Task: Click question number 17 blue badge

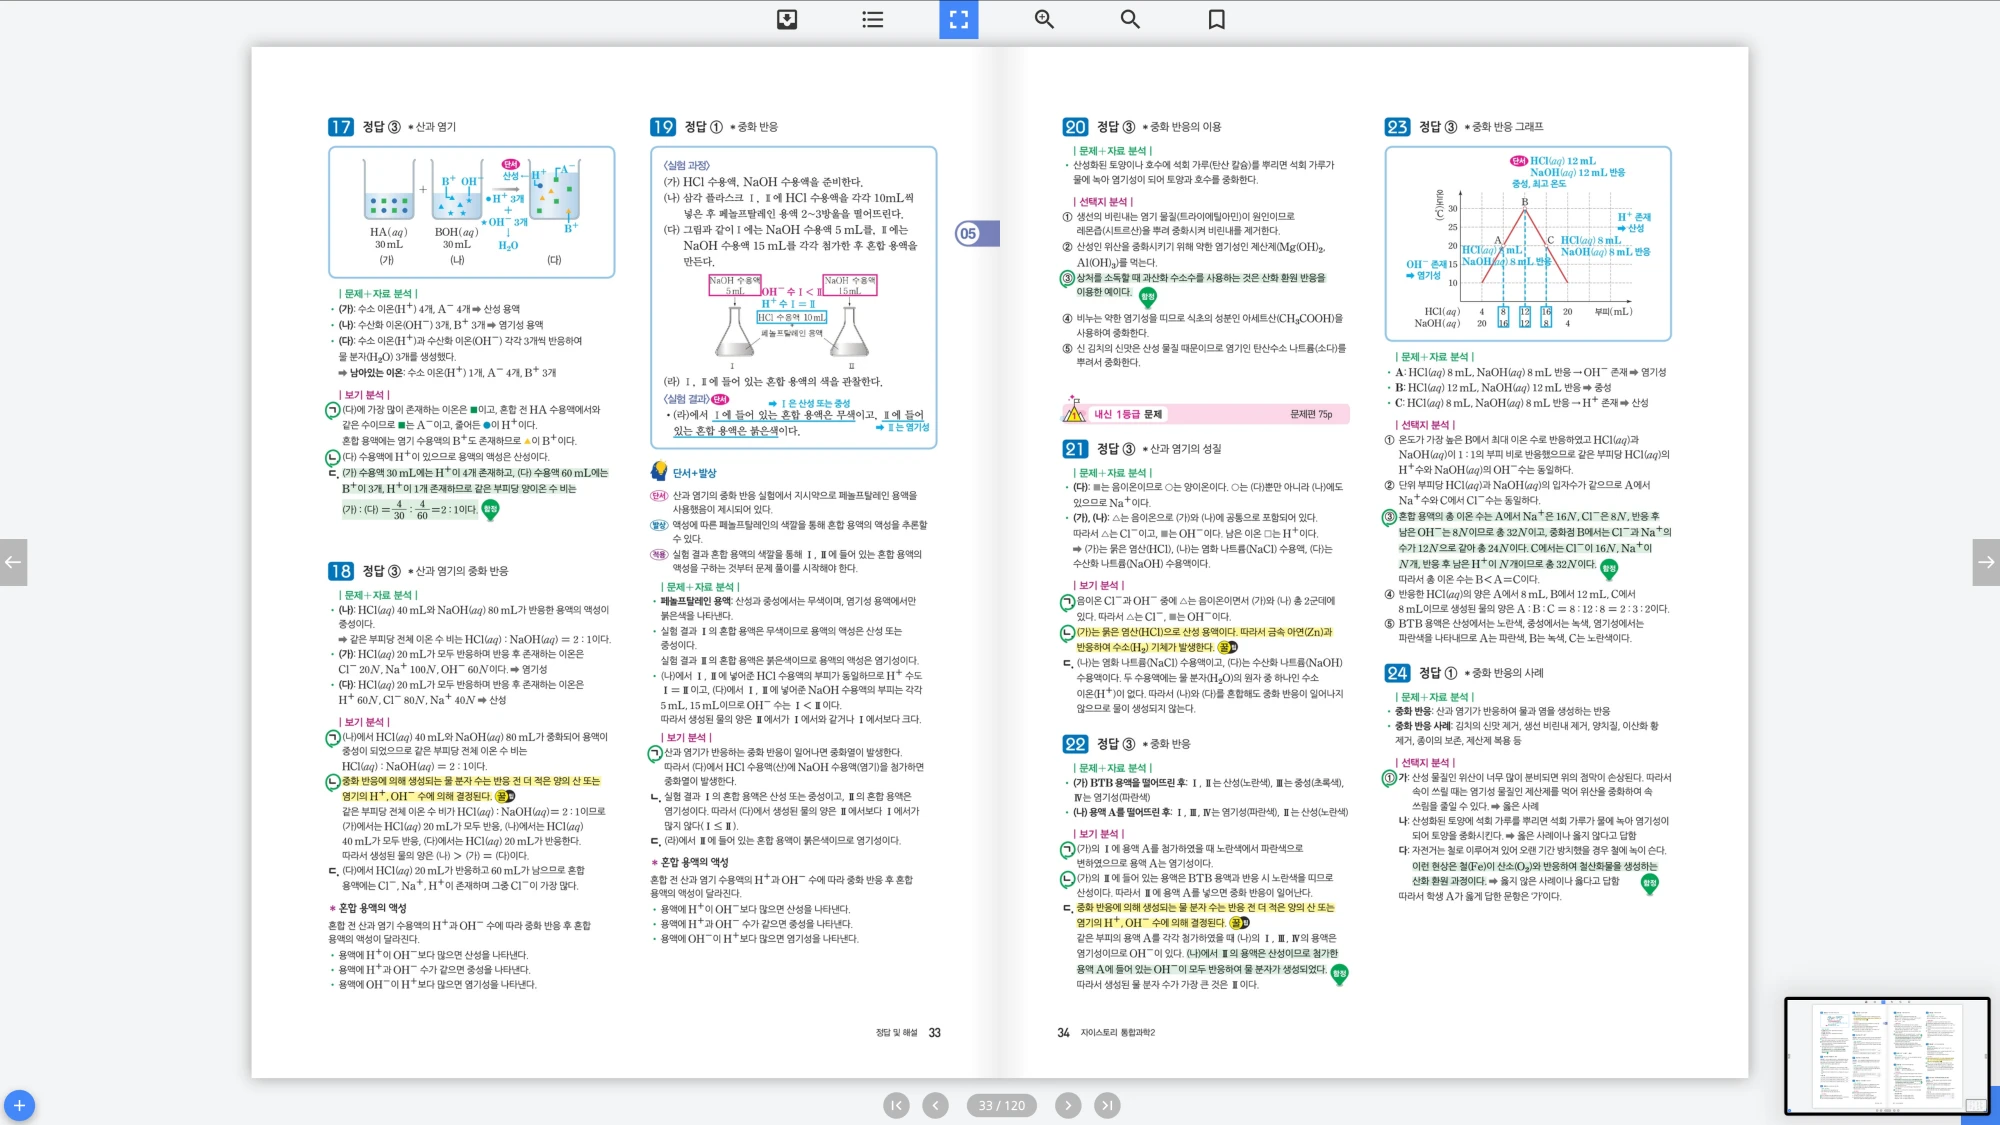Action: [340, 127]
